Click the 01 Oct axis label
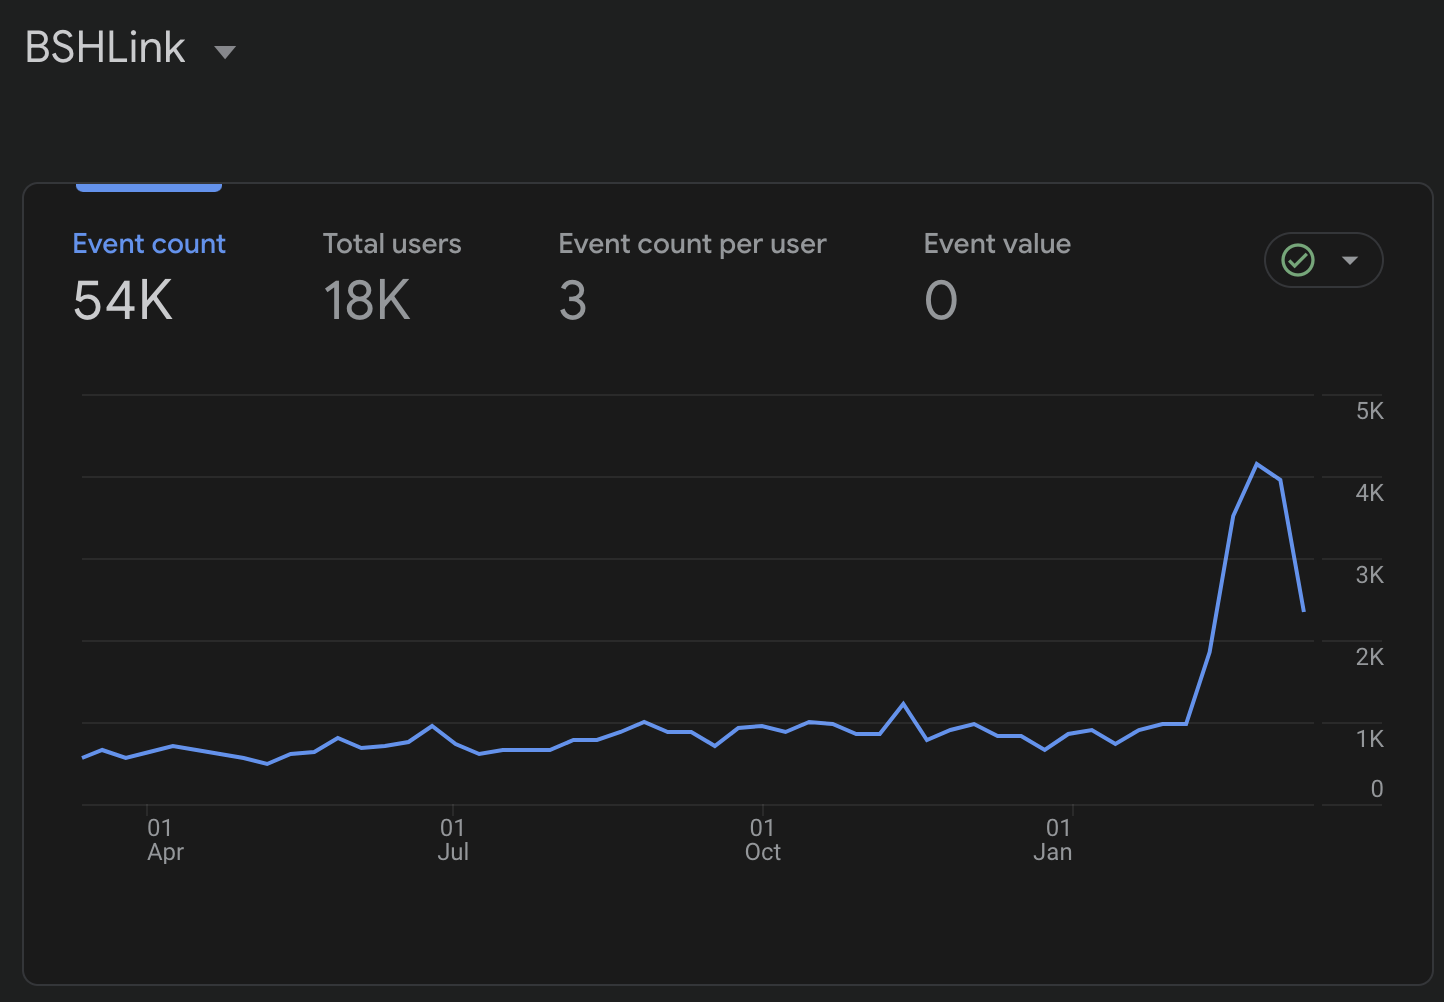 [x=763, y=840]
